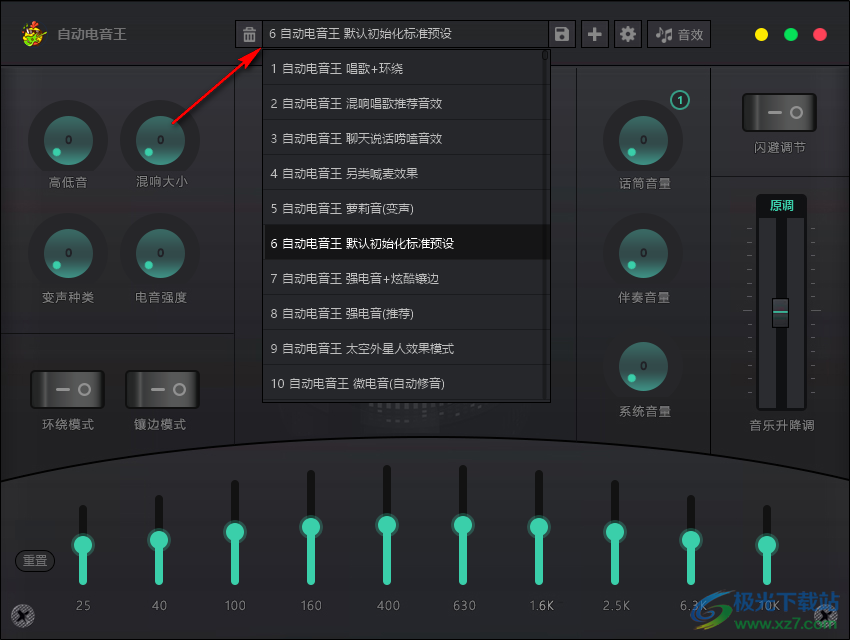Enable the 闪避调节 switch
Image resolution: width=850 pixels, height=640 pixels.
coord(779,112)
